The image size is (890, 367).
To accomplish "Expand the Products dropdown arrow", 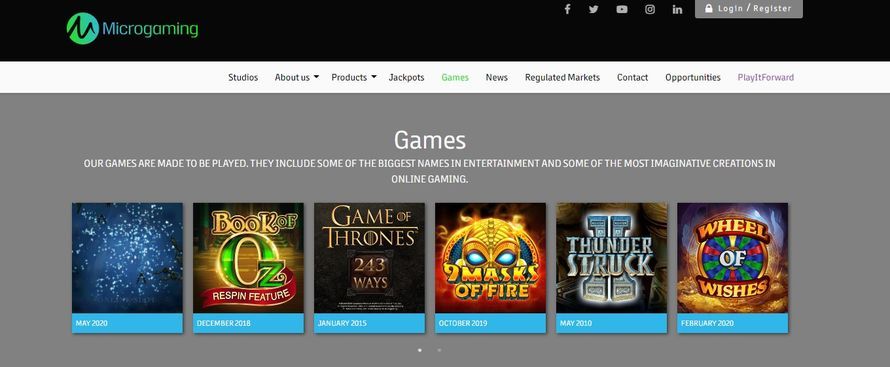I will 374,77.
